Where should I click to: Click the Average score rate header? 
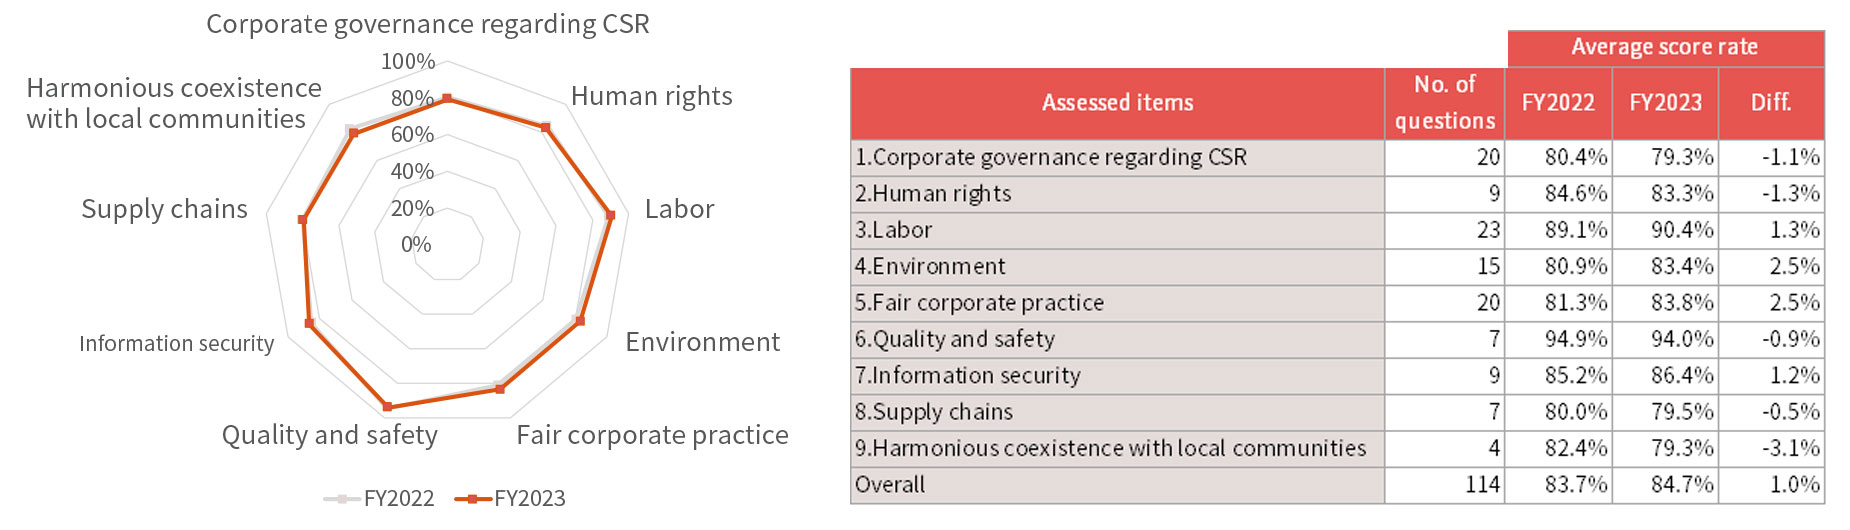(x=1665, y=48)
